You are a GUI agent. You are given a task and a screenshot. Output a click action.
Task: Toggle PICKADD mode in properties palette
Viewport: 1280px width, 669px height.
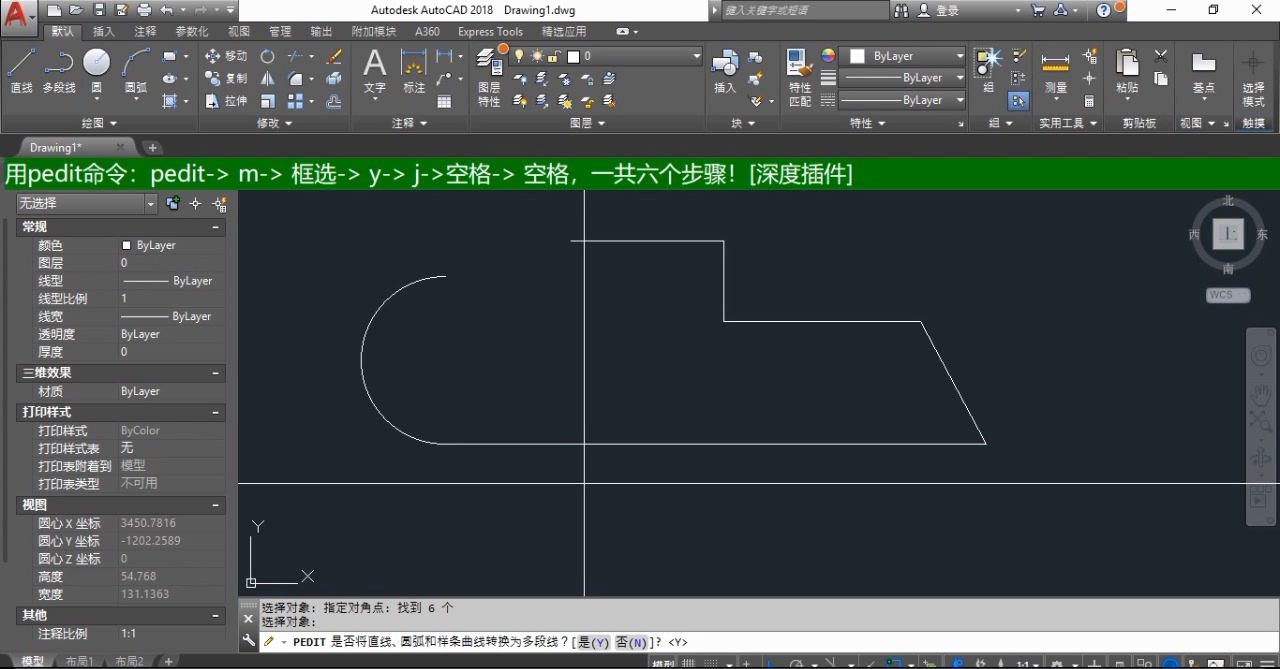pyautogui.click(x=173, y=204)
